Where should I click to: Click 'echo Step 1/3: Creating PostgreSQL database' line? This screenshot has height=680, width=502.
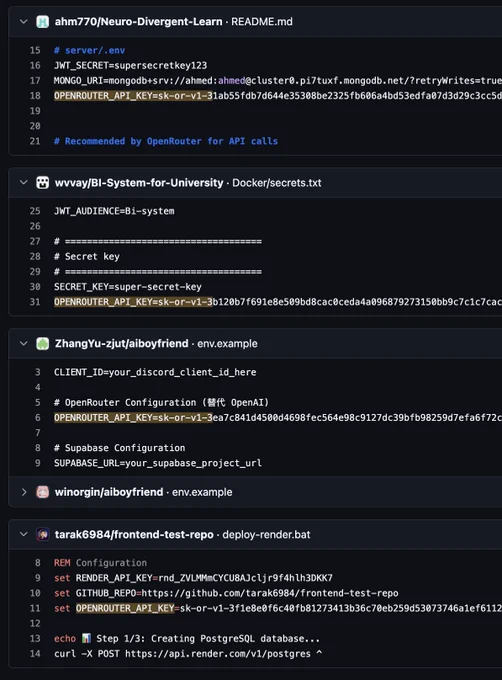(187, 639)
